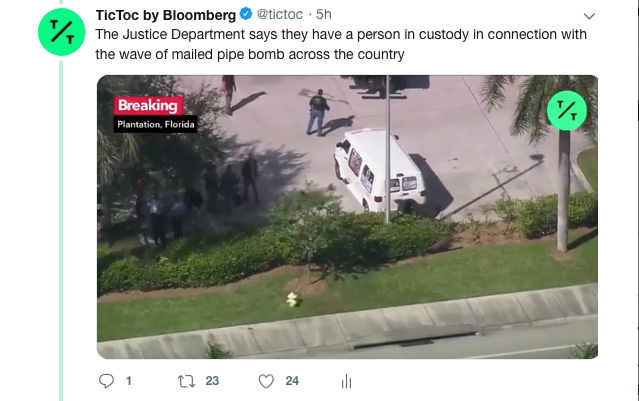Click the red Breaking label on video
This screenshot has height=401, width=639.
click(x=148, y=106)
